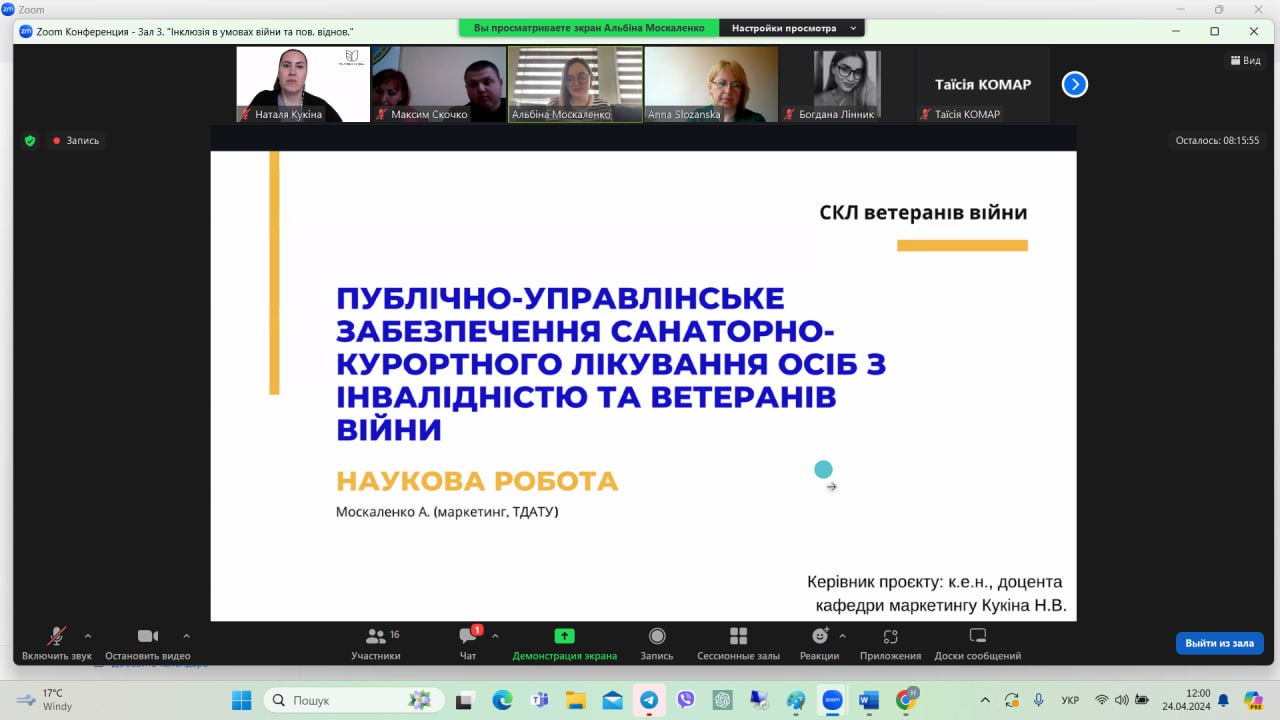1280x720 pixels.
Task: Open Viber from the taskbar
Action: [x=686, y=700]
